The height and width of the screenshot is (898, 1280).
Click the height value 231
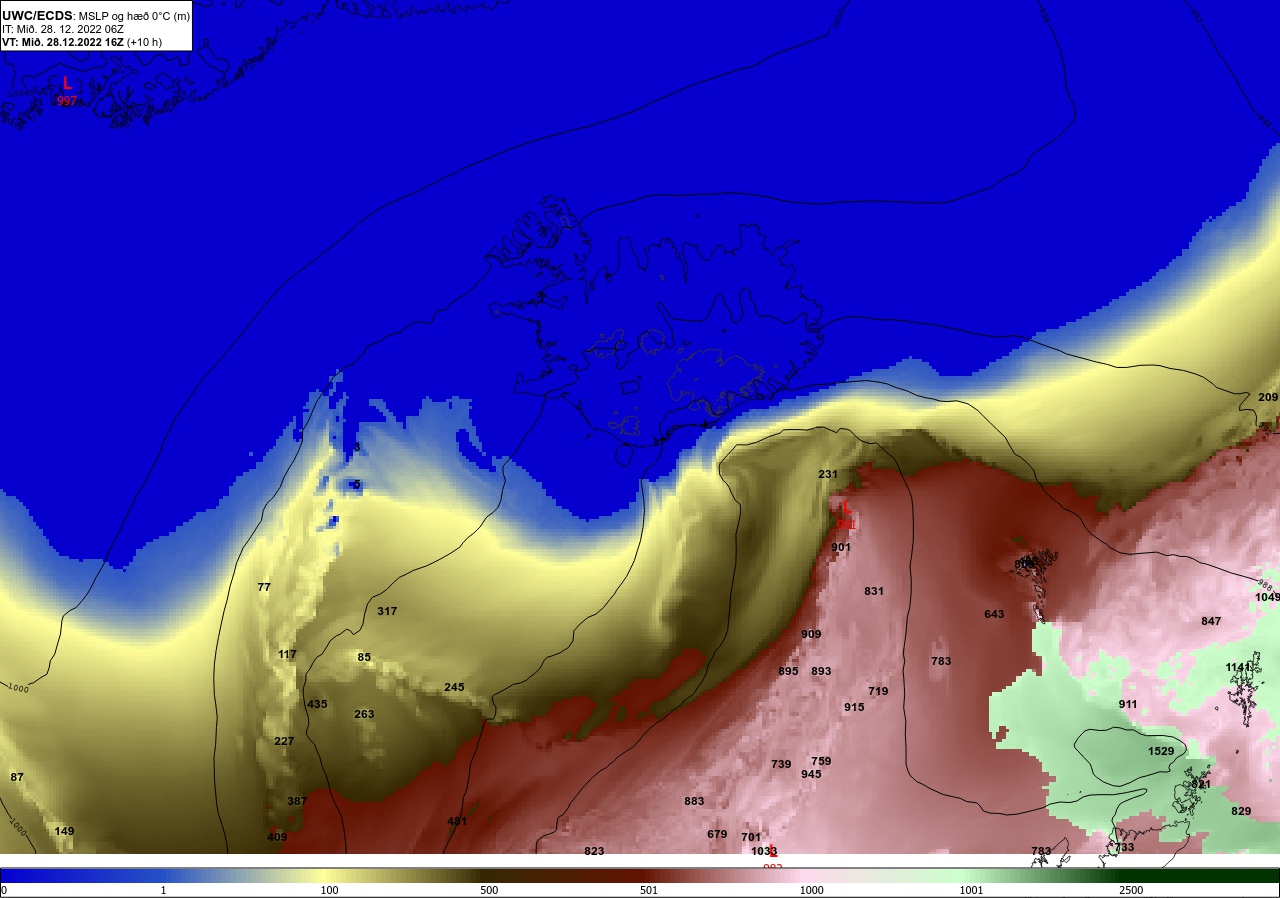coord(828,474)
